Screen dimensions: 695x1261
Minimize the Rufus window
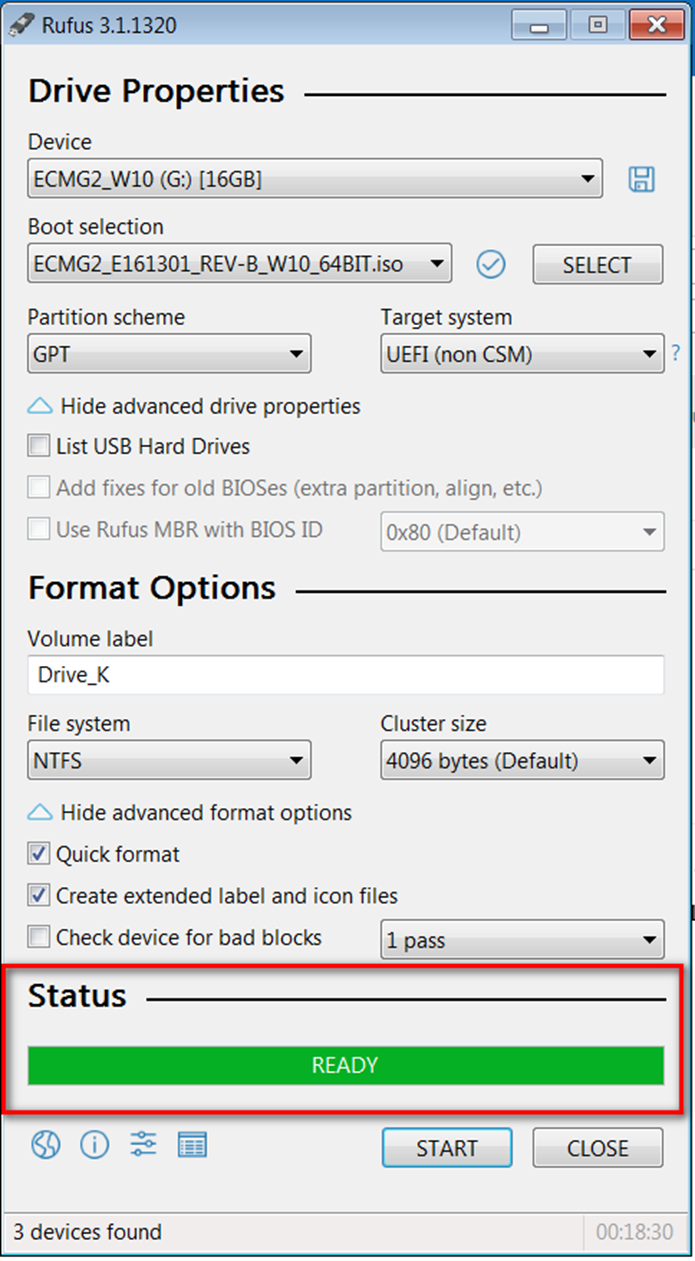tap(541, 25)
